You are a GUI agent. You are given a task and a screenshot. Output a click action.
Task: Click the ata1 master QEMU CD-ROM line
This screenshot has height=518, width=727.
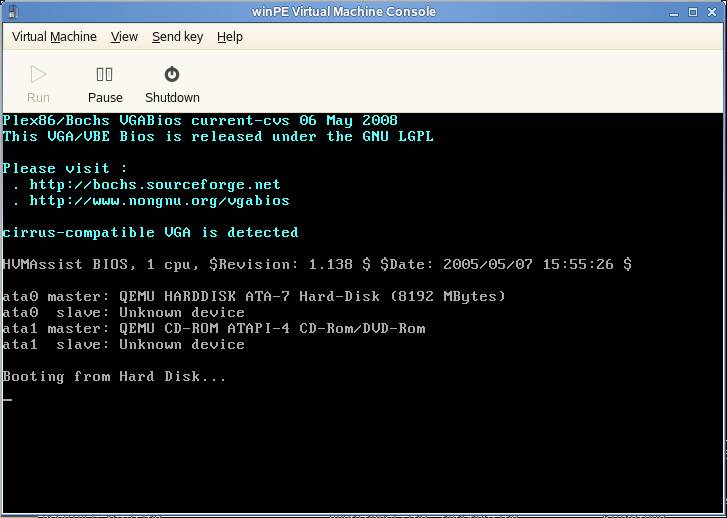click(214, 329)
